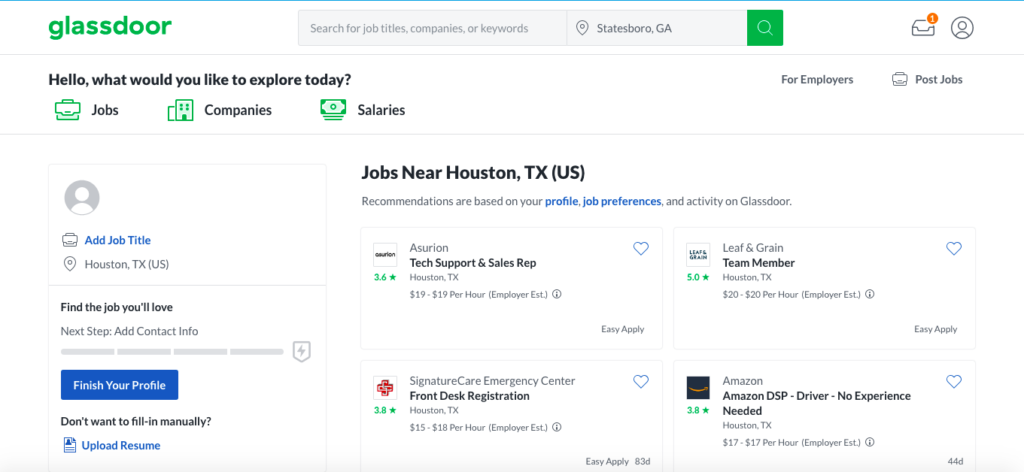Click the Leaf & Grain company logo
The width and height of the screenshot is (1024, 472).
point(697,255)
